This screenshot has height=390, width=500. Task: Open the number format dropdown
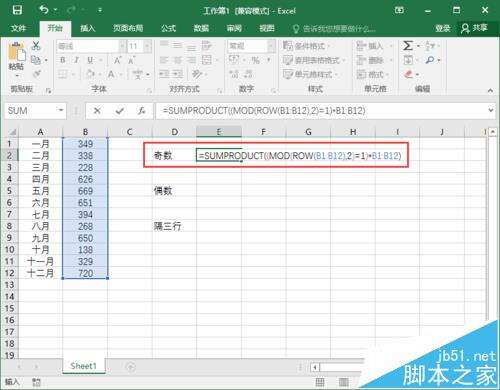272,46
